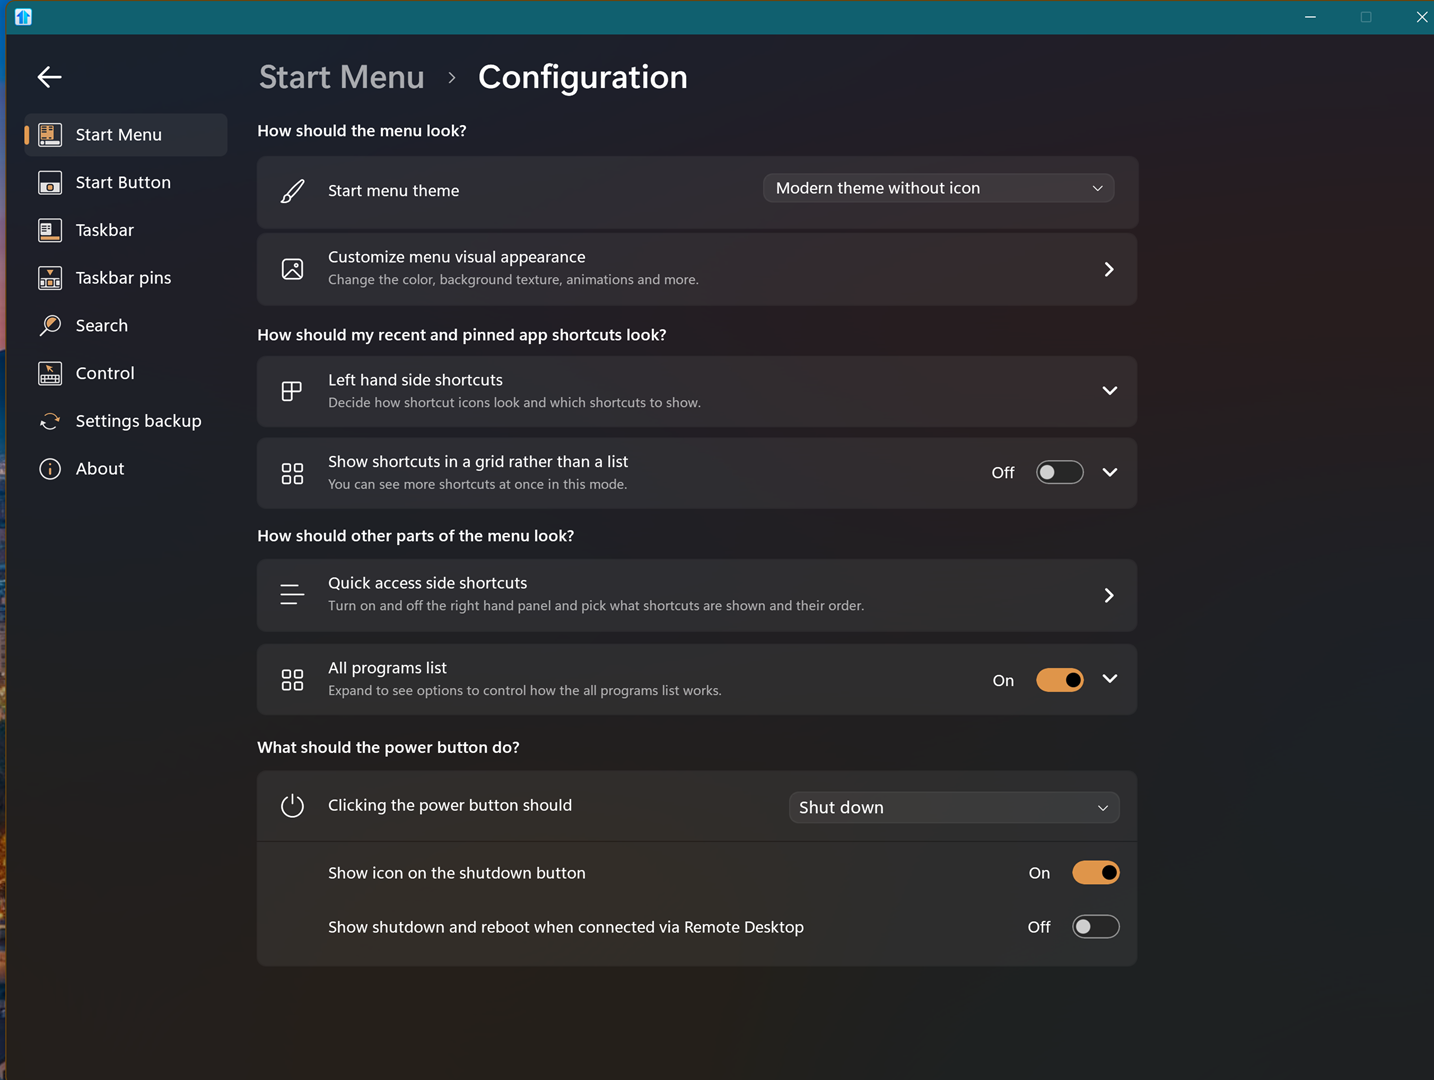Enable shutdown via Remote Desktop toggle
This screenshot has width=1434, height=1080.
click(1095, 927)
